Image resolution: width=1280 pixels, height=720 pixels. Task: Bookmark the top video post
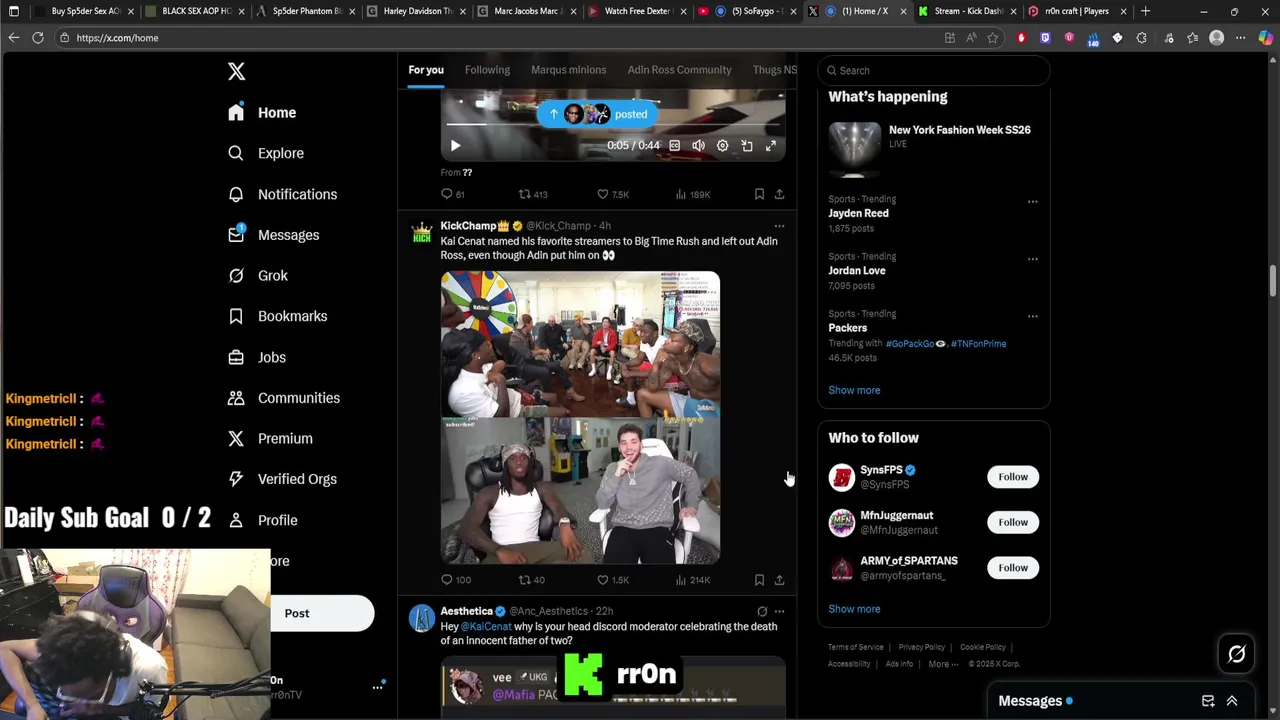[759, 194]
